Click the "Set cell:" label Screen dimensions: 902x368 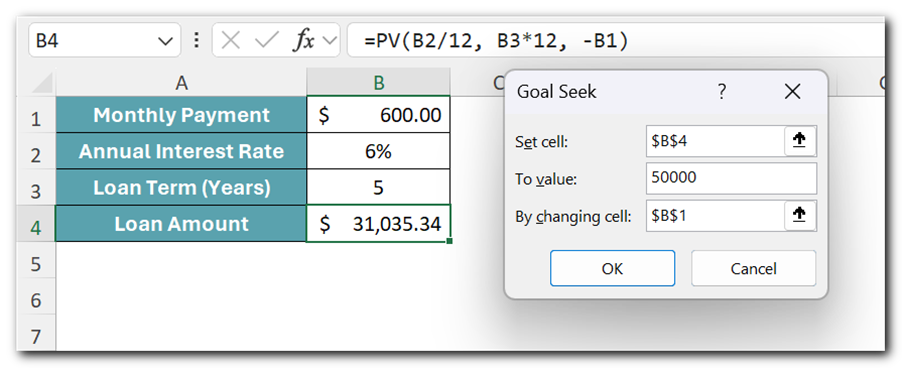click(541, 141)
